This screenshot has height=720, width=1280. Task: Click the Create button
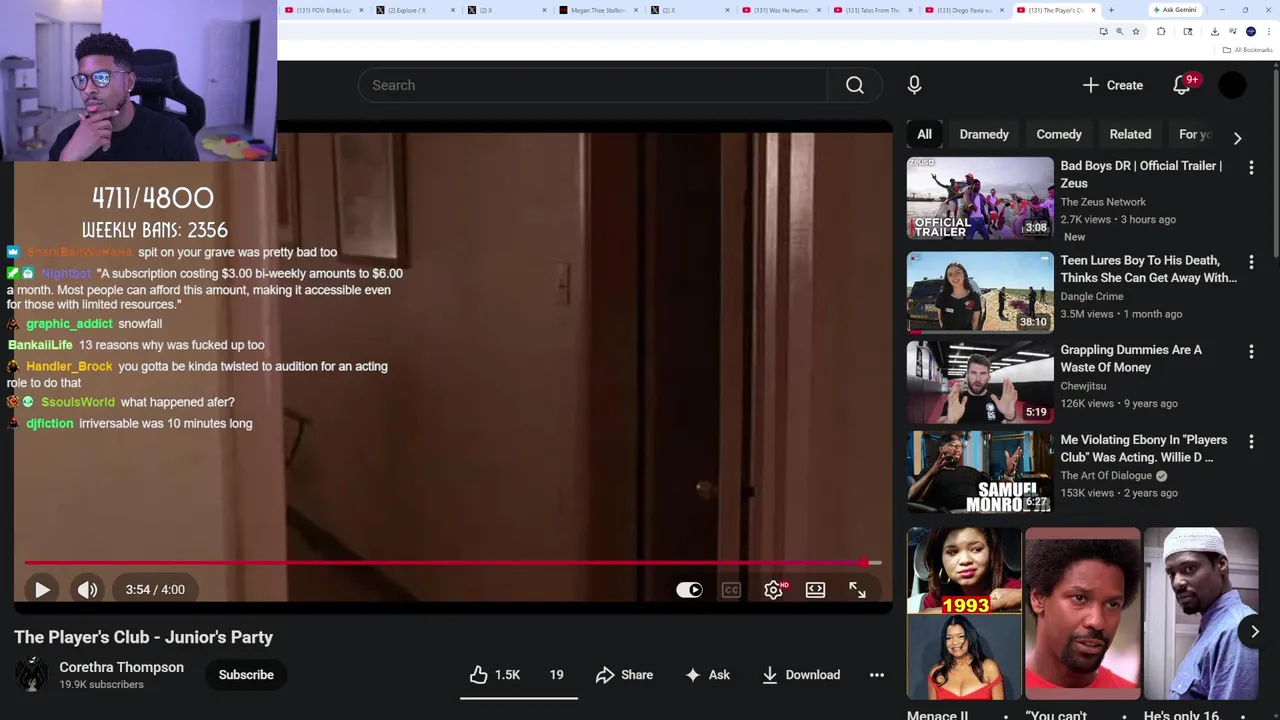(1113, 85)
